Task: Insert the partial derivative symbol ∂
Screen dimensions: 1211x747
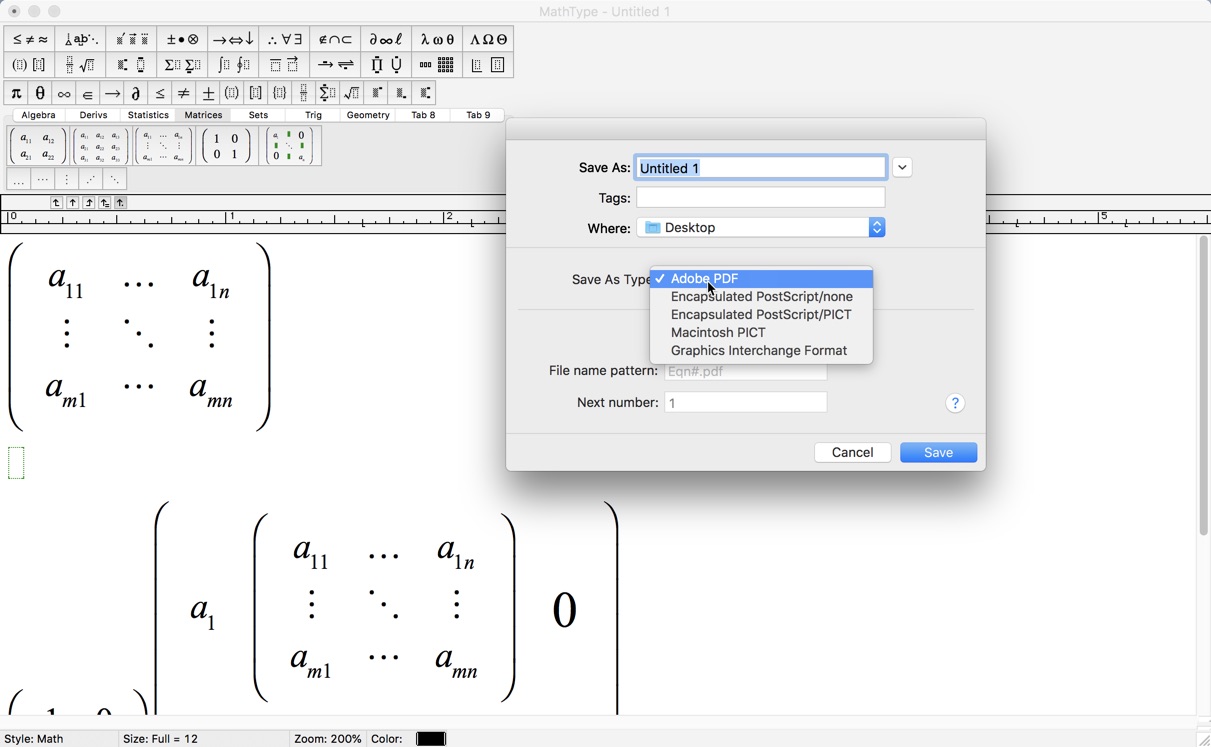Action: 135,92
